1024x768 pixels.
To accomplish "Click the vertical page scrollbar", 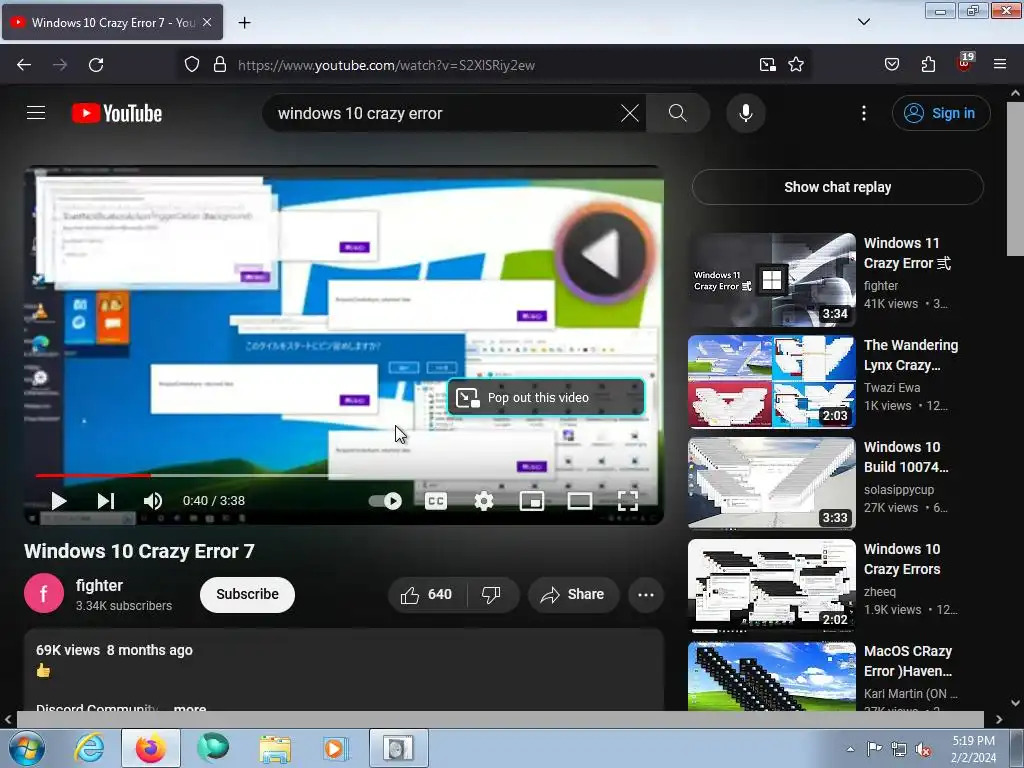I will click(x=1015, y=178).
